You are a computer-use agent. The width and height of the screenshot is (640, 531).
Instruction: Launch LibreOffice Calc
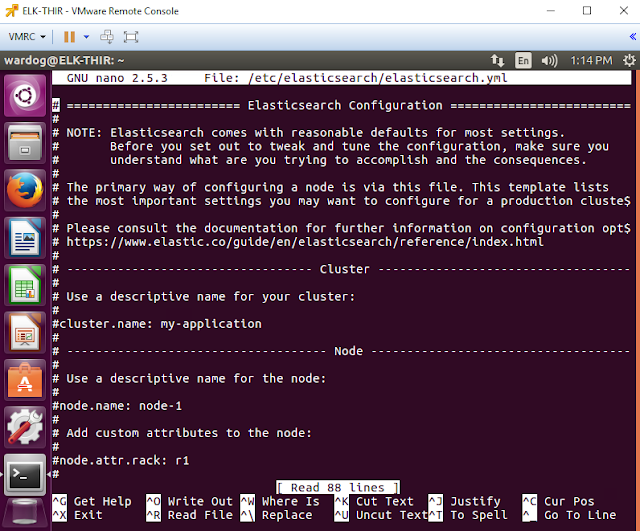25,285
